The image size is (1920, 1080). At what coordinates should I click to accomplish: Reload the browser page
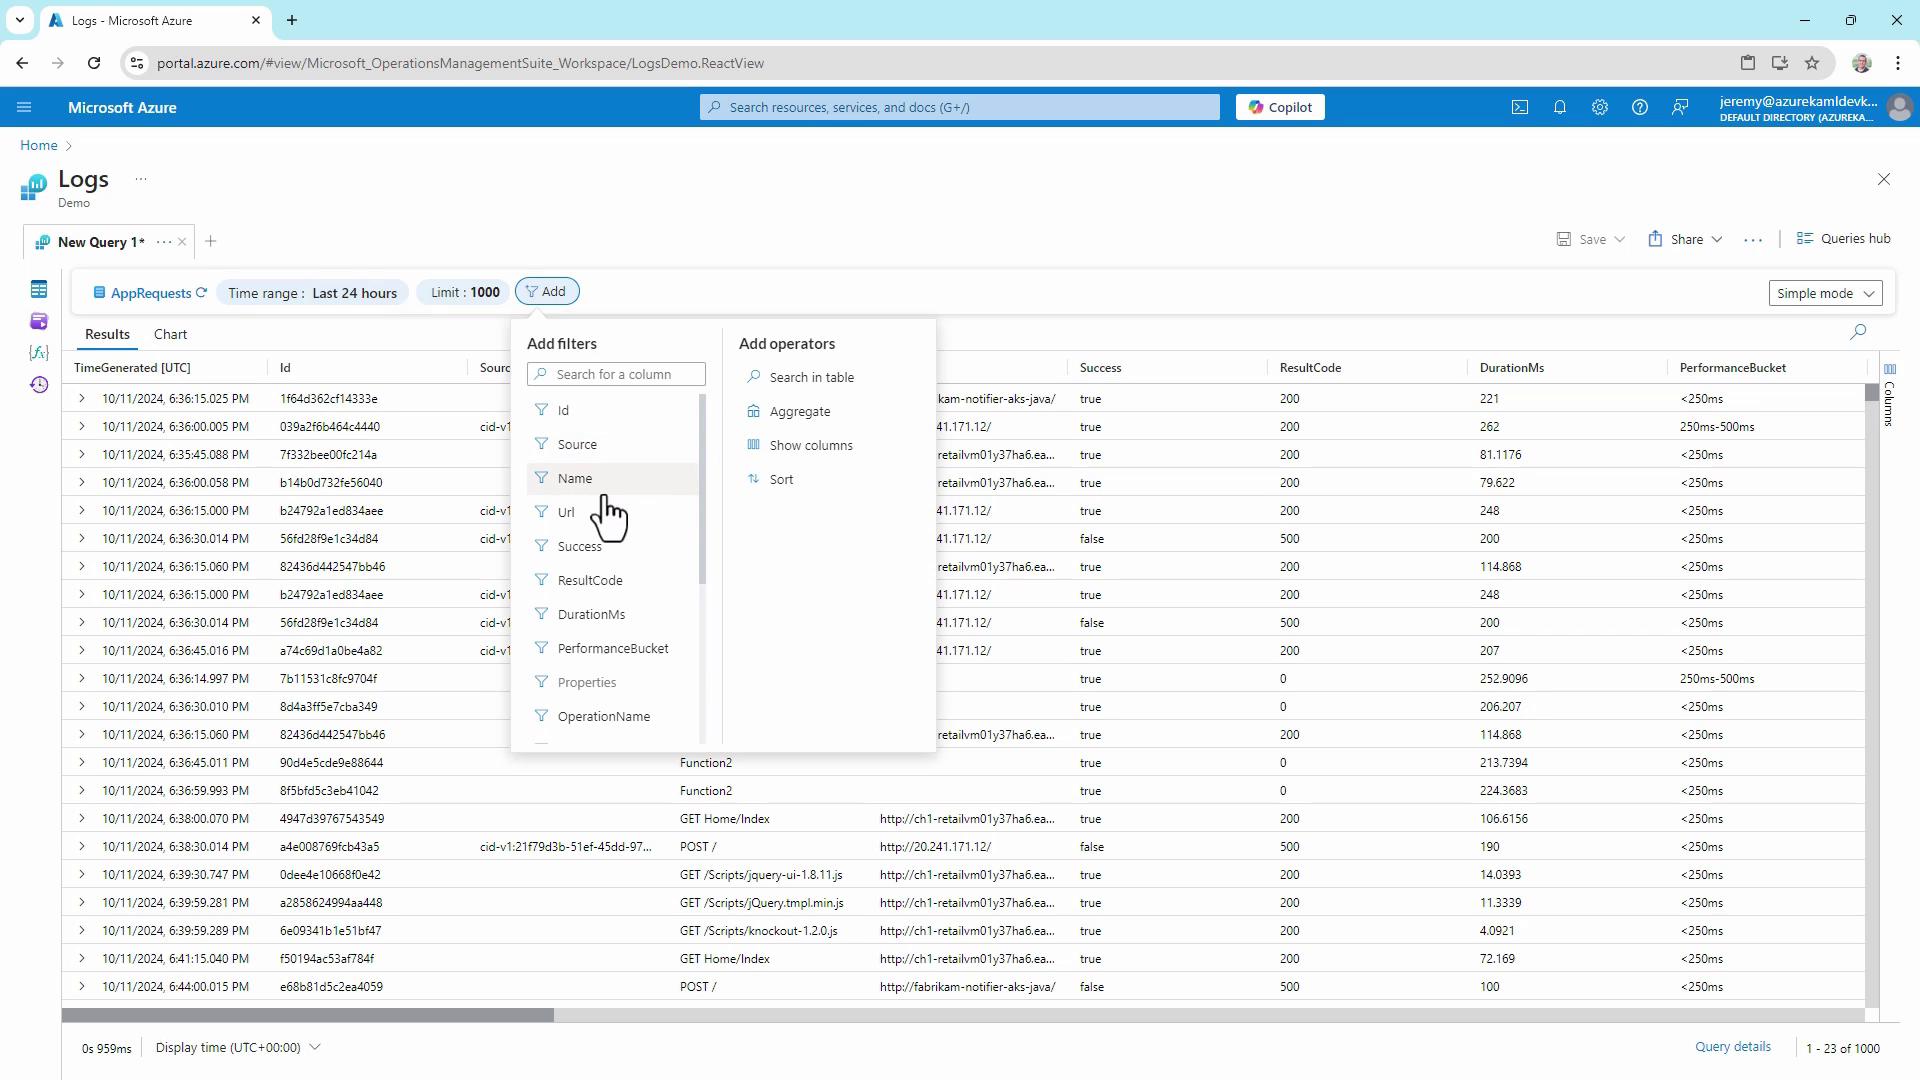(x=94, y=63)
